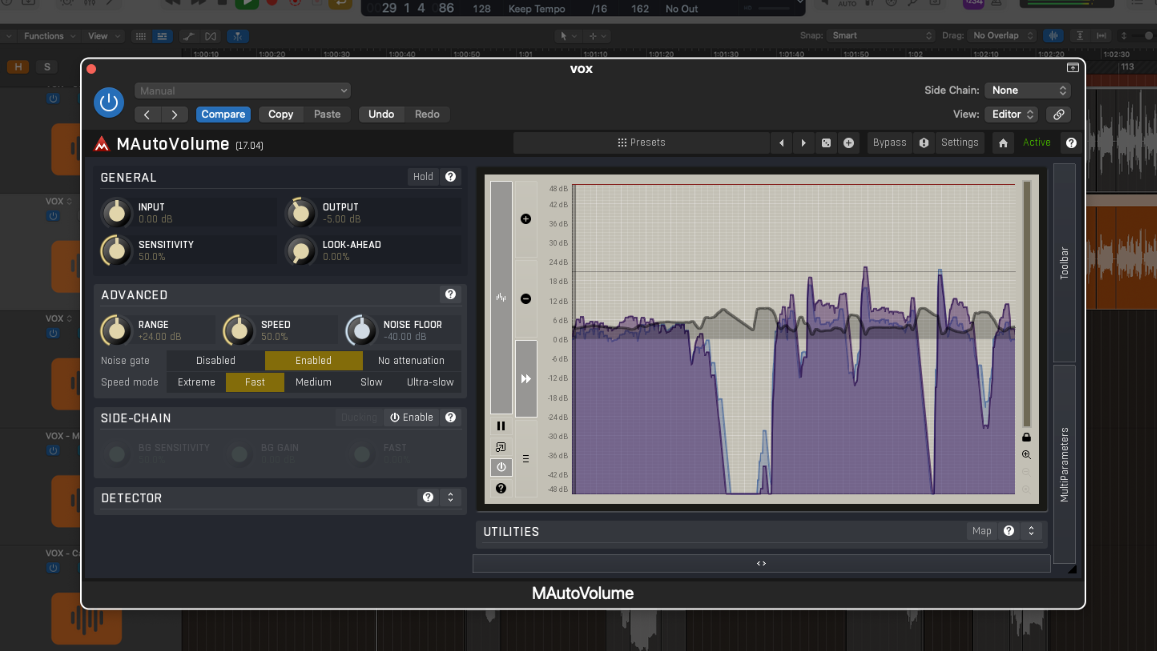Open the Settings menu

pos(959,142)
